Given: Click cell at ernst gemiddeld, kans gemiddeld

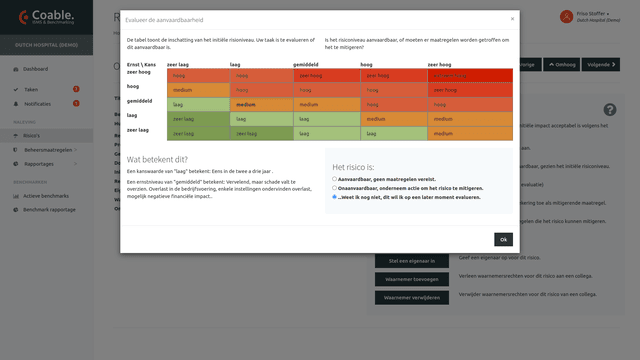Looking at the screenshot, I should (327, 104).
